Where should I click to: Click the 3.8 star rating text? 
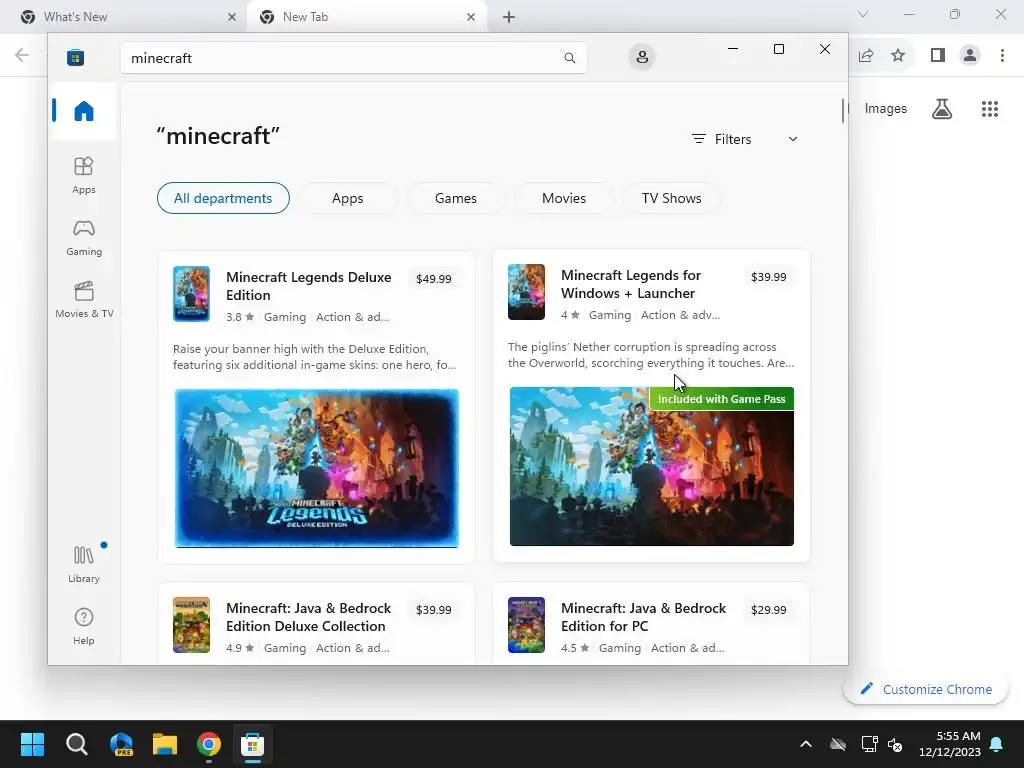coord(240,317)
